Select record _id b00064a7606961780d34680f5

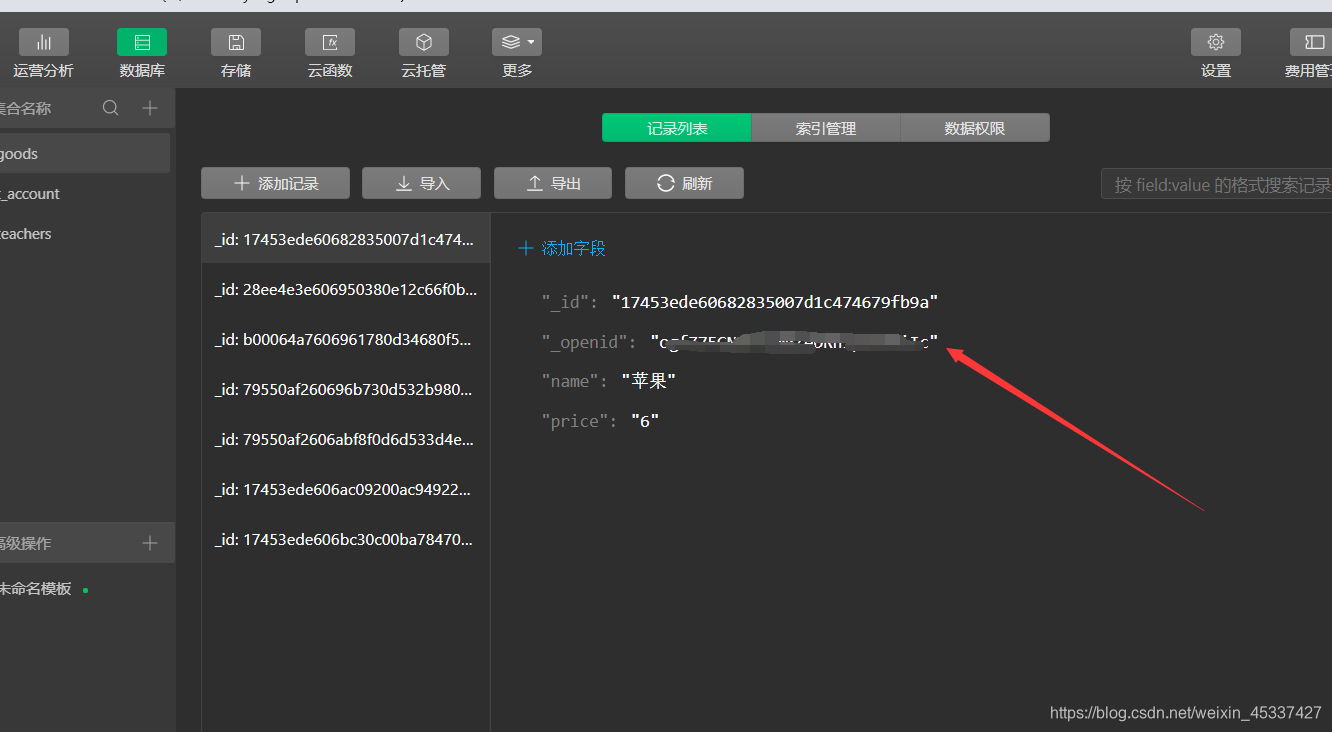coord(346,339)
